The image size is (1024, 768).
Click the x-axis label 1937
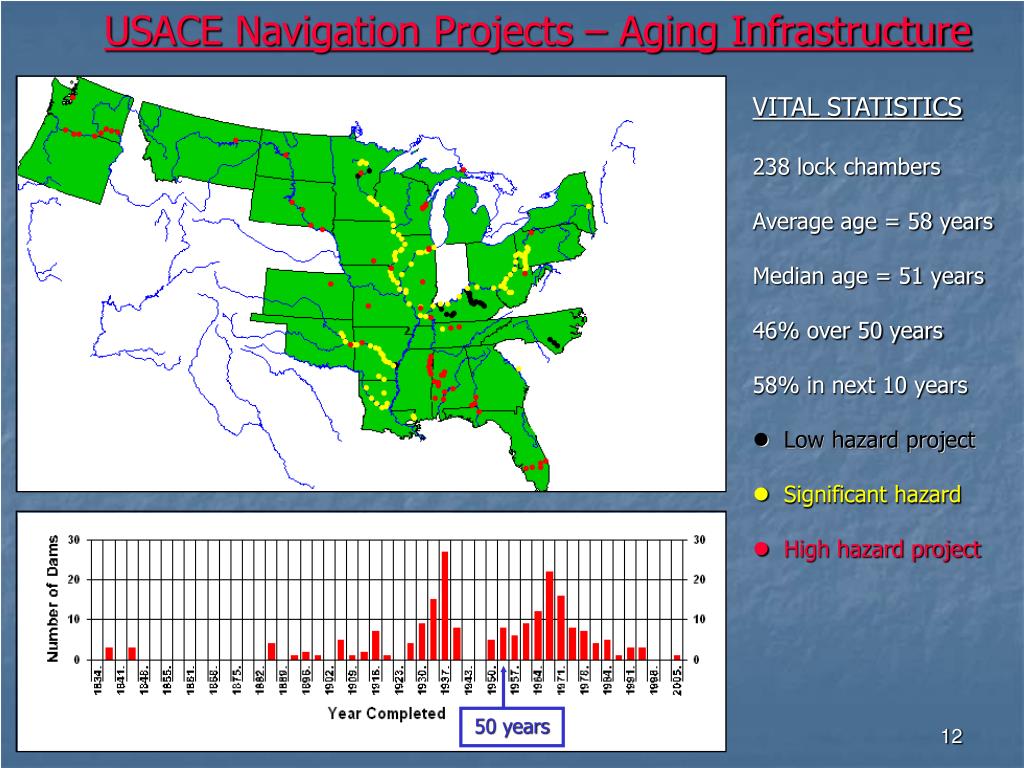(445, 681)
